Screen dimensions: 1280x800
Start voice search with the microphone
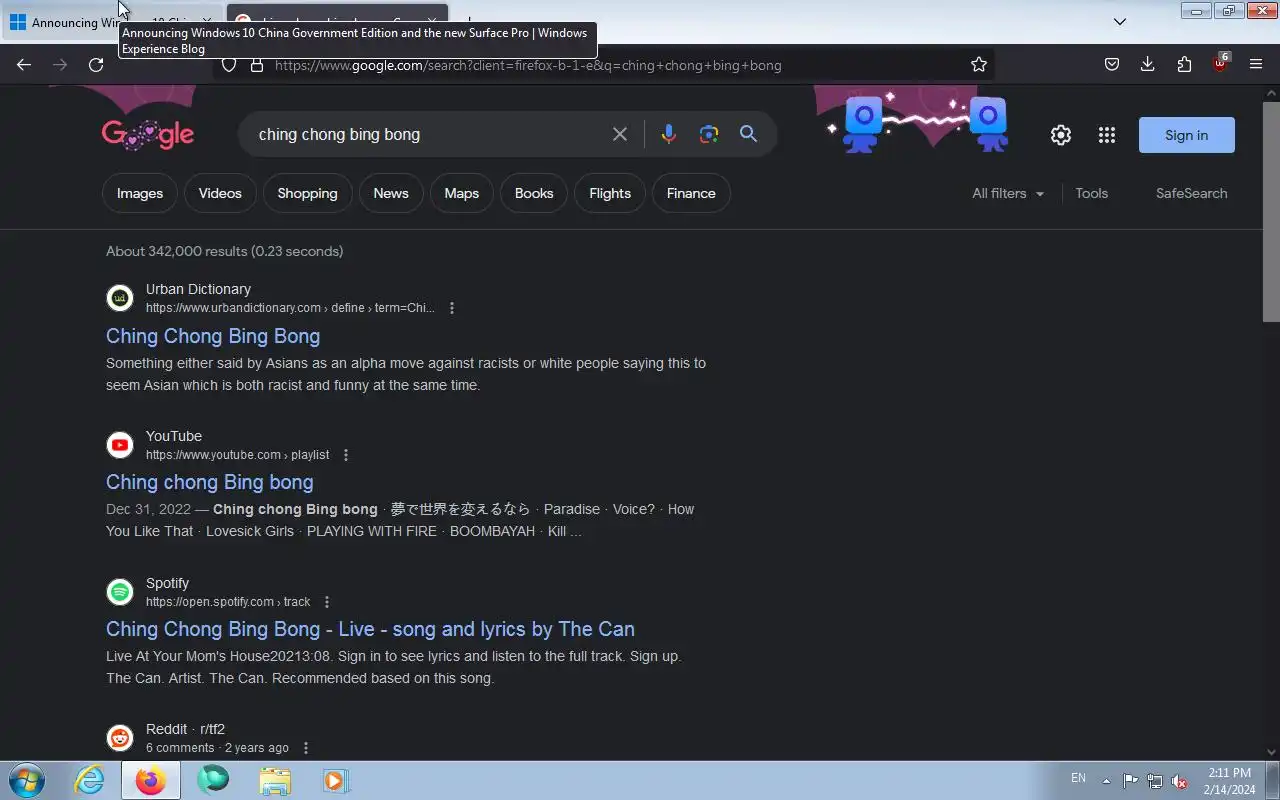pyautogui.click(x=669, y=134)
